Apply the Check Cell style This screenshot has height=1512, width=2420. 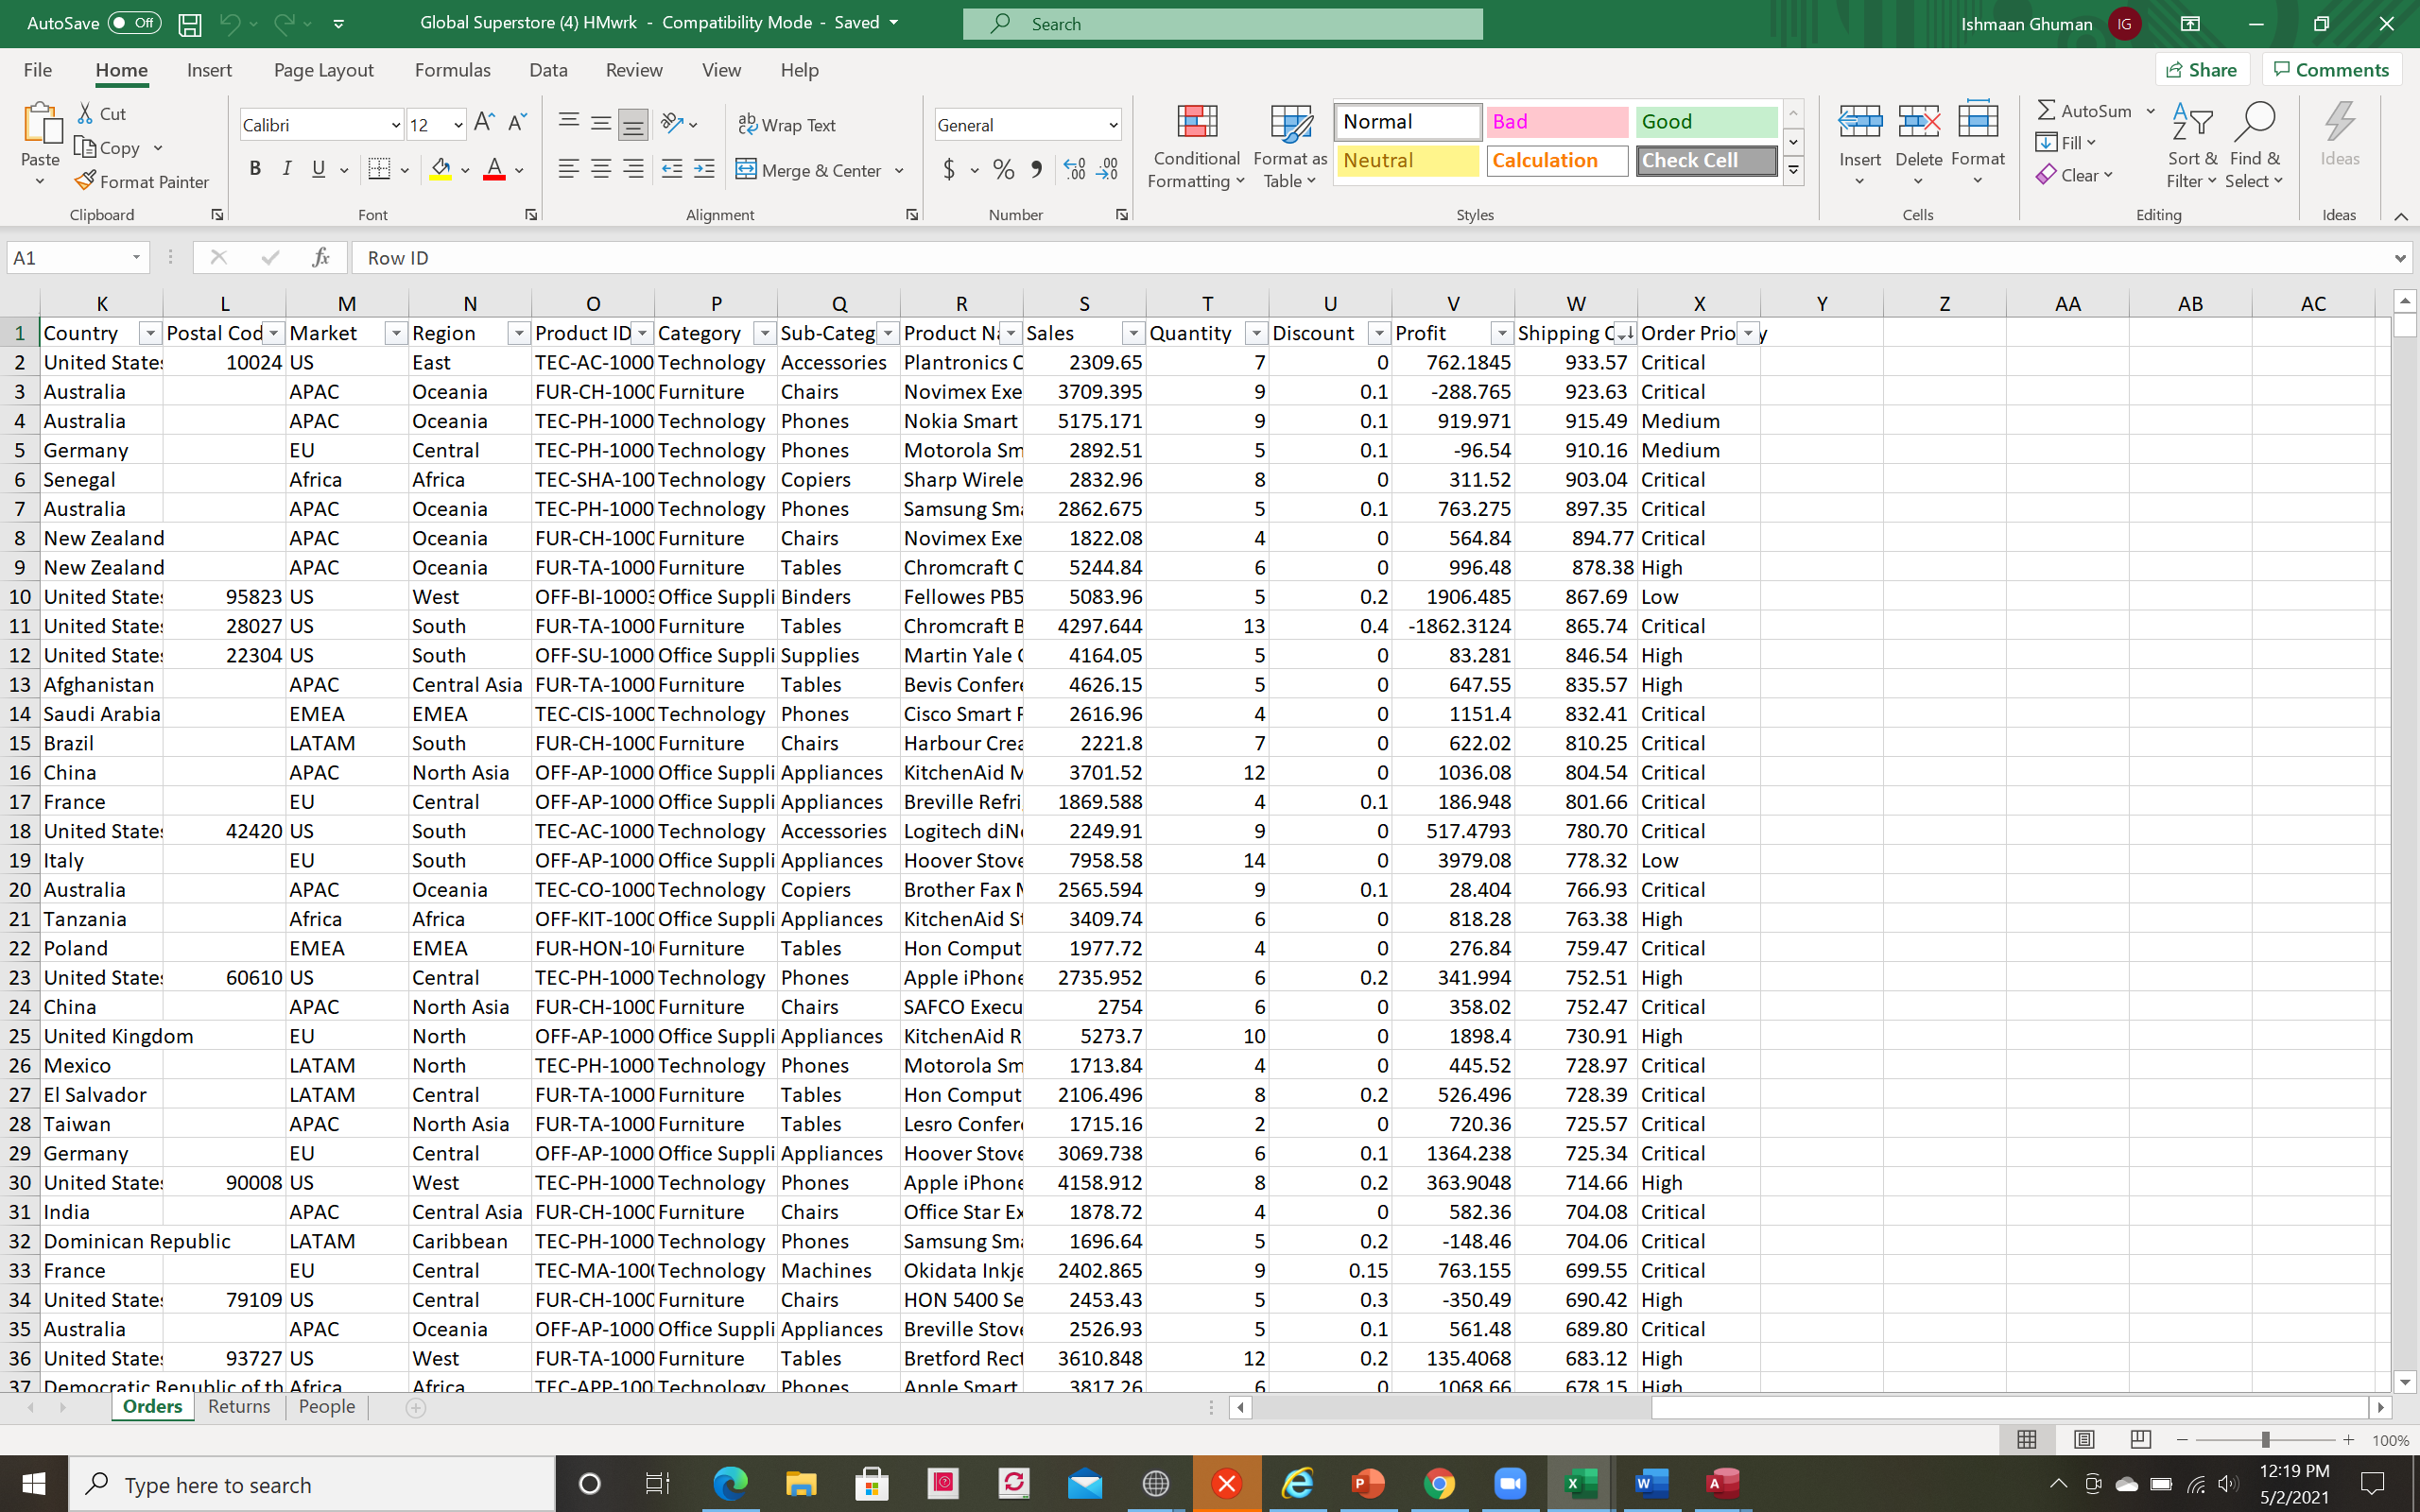coord(1706,160)
